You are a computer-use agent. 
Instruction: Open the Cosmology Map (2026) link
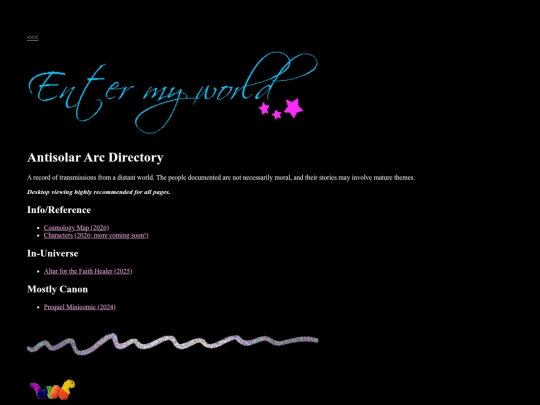click(x=76, y=228)
